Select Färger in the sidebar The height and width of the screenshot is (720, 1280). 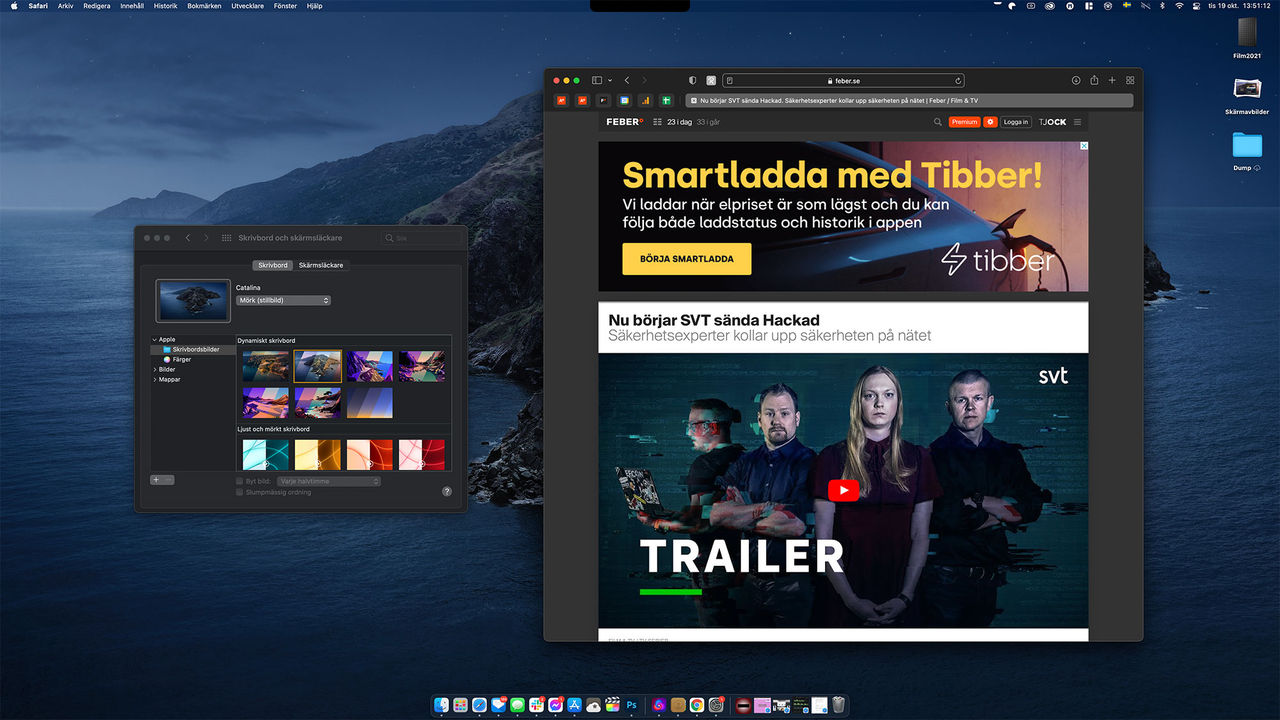[x=181, y=359]
